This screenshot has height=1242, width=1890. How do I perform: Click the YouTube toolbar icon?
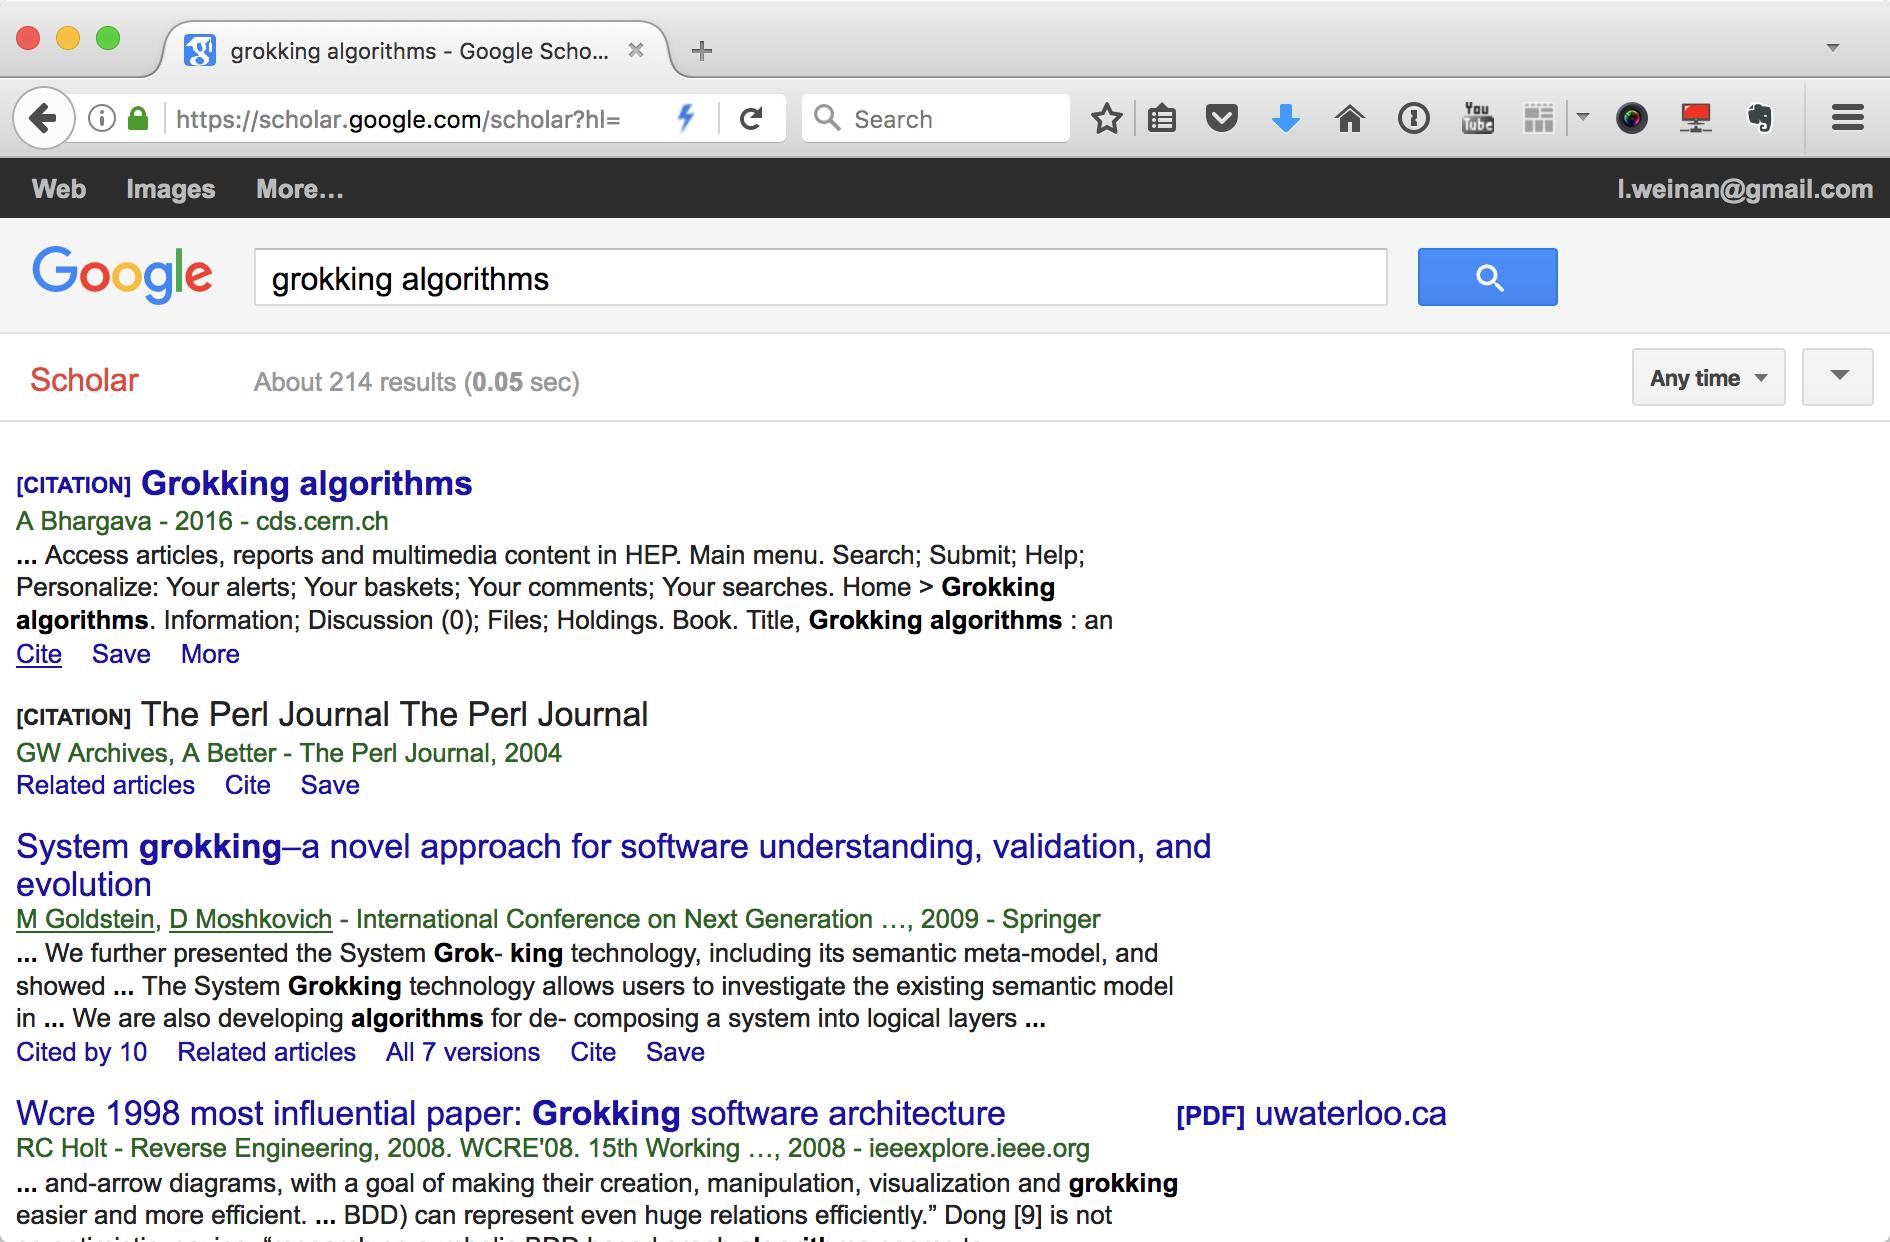(1478, 118)
